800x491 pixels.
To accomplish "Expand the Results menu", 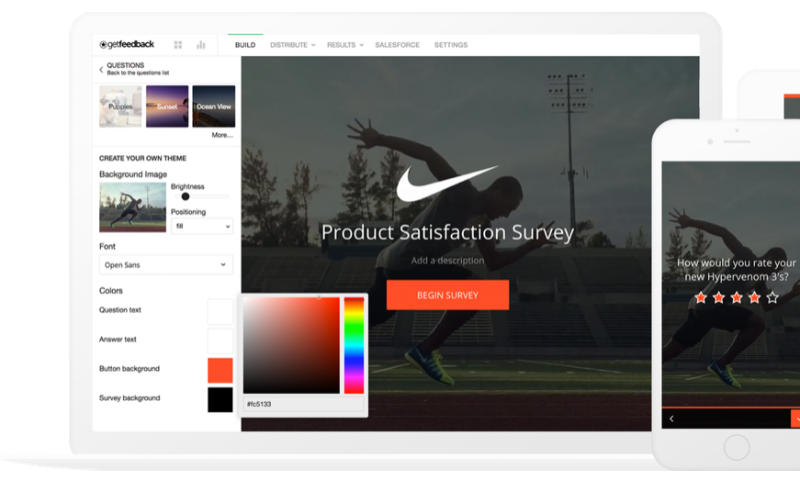I will (345, 45).
